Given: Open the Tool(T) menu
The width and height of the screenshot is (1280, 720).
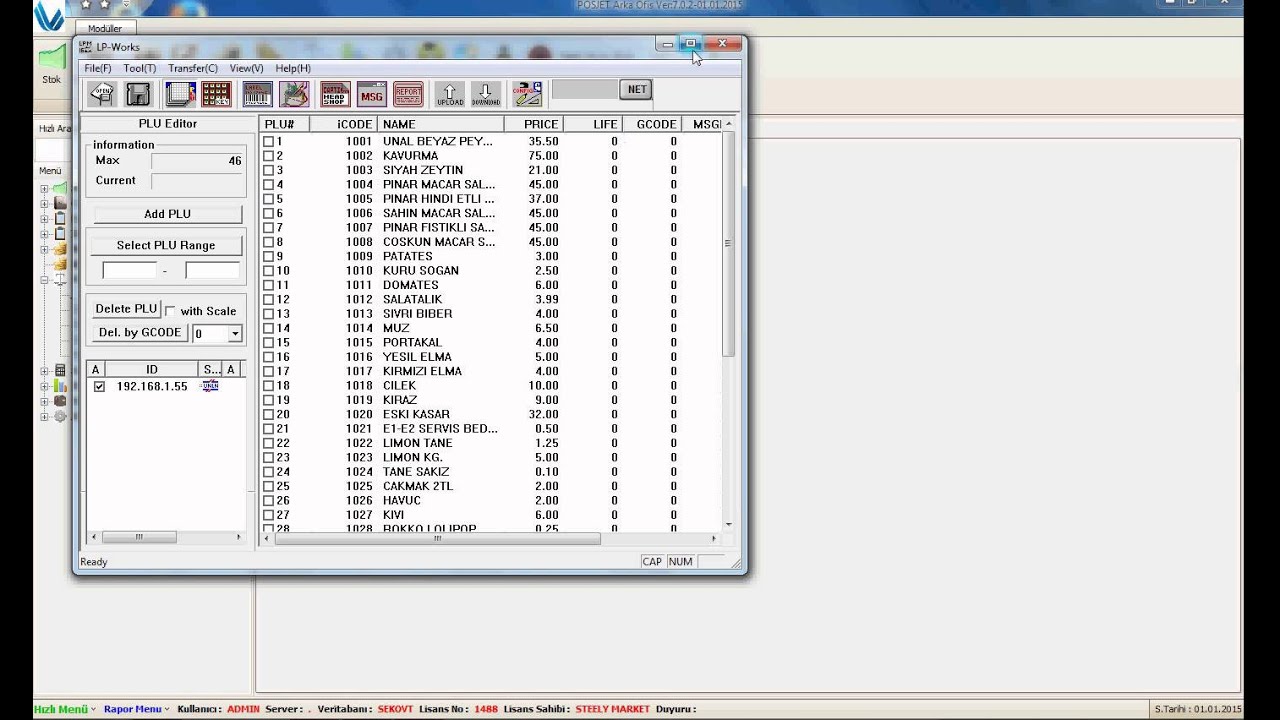Looking at the screenshot, I should (x=140, y=68).
